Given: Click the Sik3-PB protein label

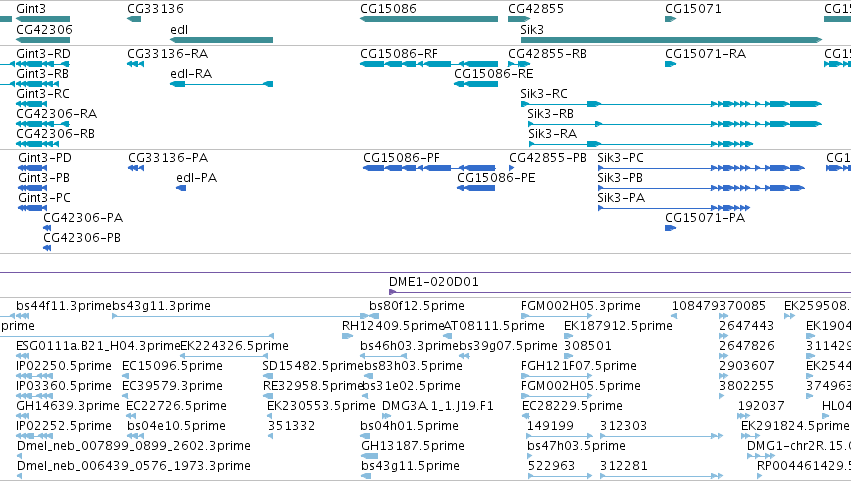Looking at the screenshot, I should pos(620,178).
